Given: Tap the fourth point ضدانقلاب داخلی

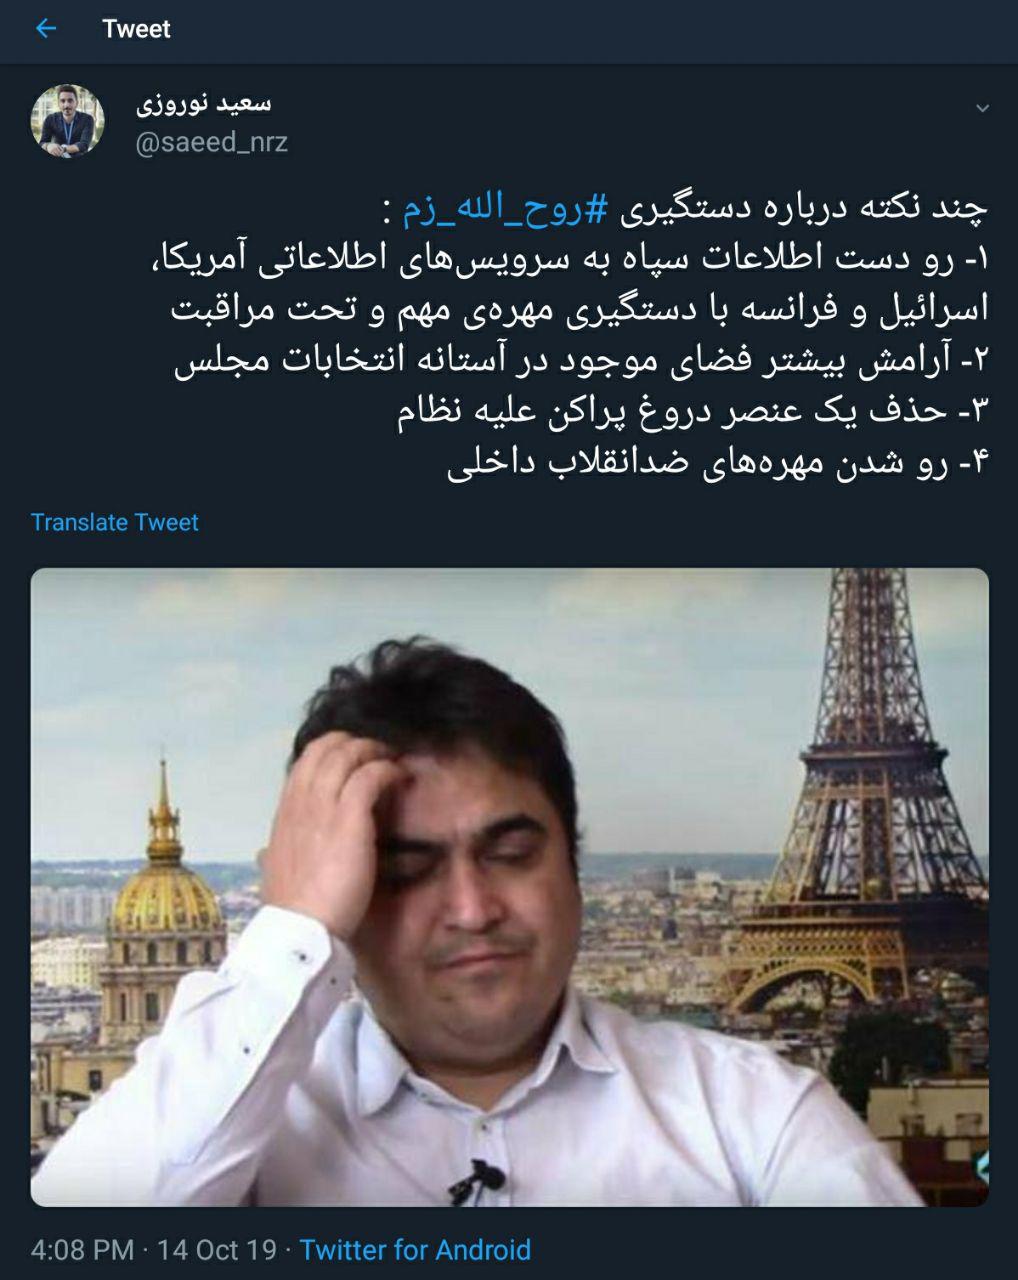Looking at the screenshot, I should (x=717, y=466).
